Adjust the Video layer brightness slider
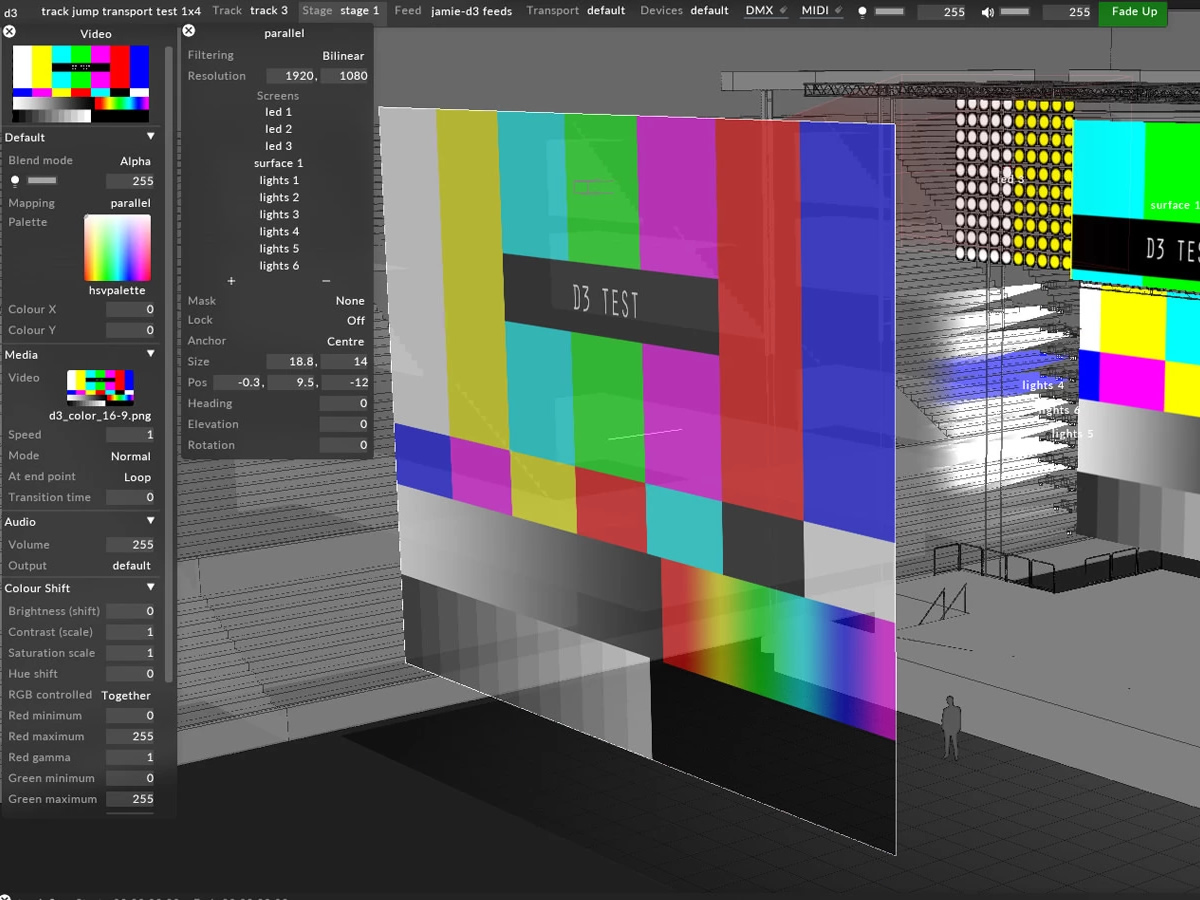 [x=42, y=181]
